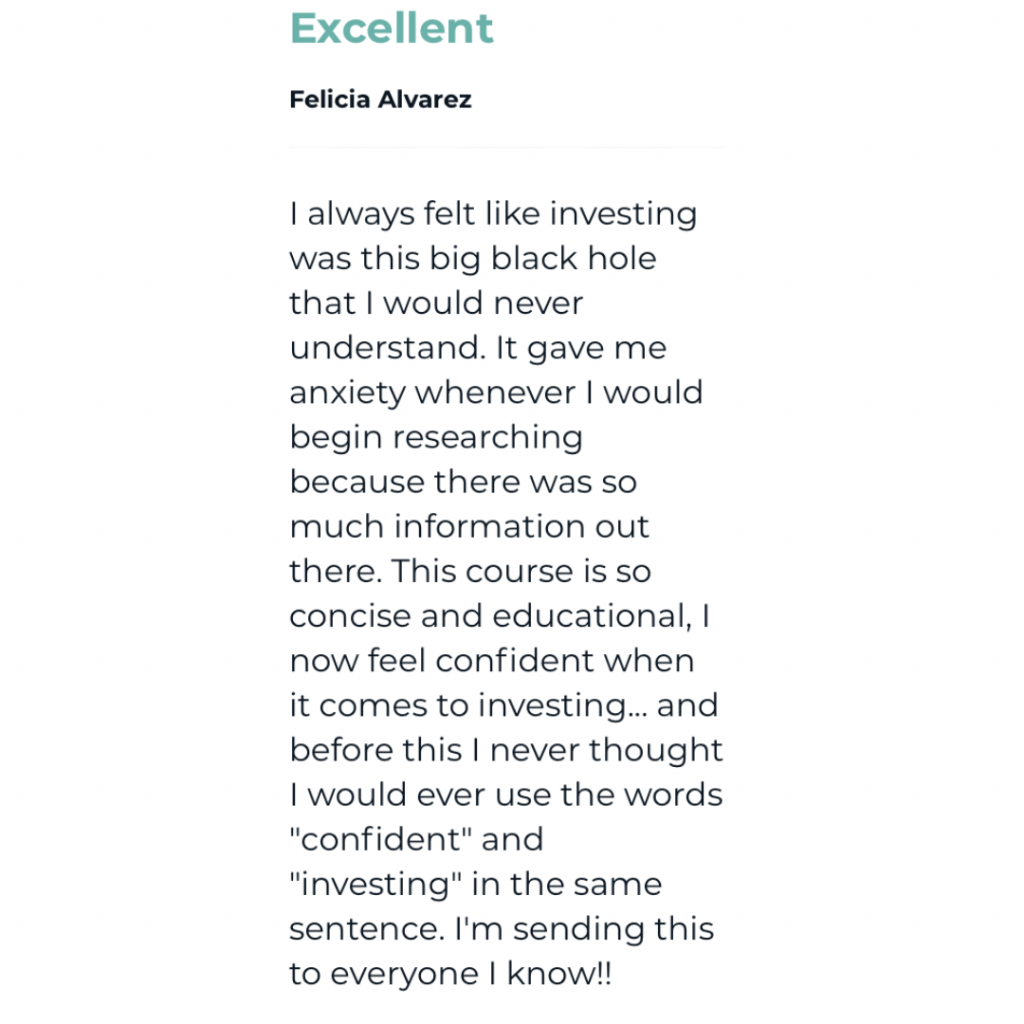
Task: Click the words "now feel confident when"
Action: tap(492, 661)
